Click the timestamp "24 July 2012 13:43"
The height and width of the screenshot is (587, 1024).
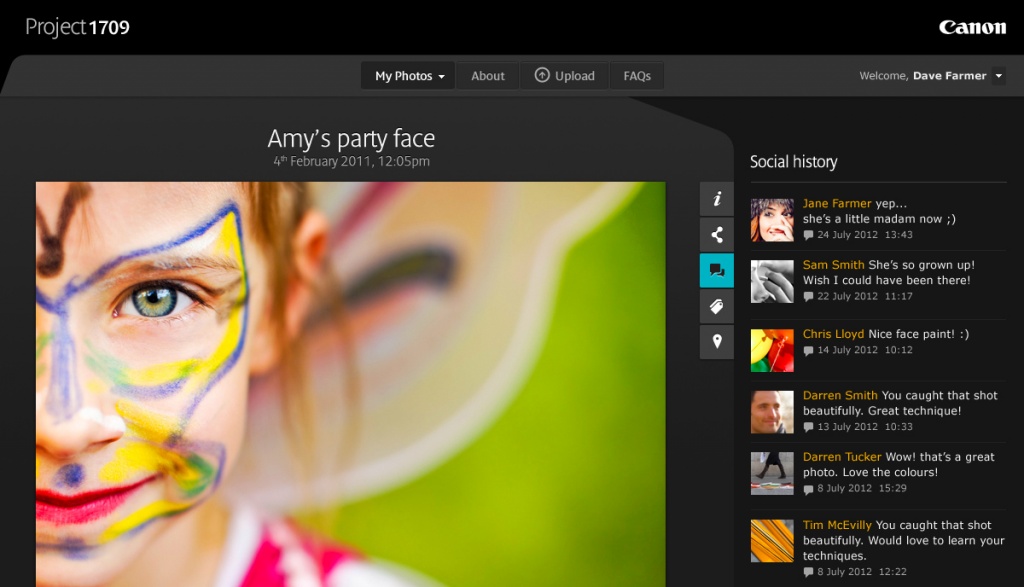865,235
